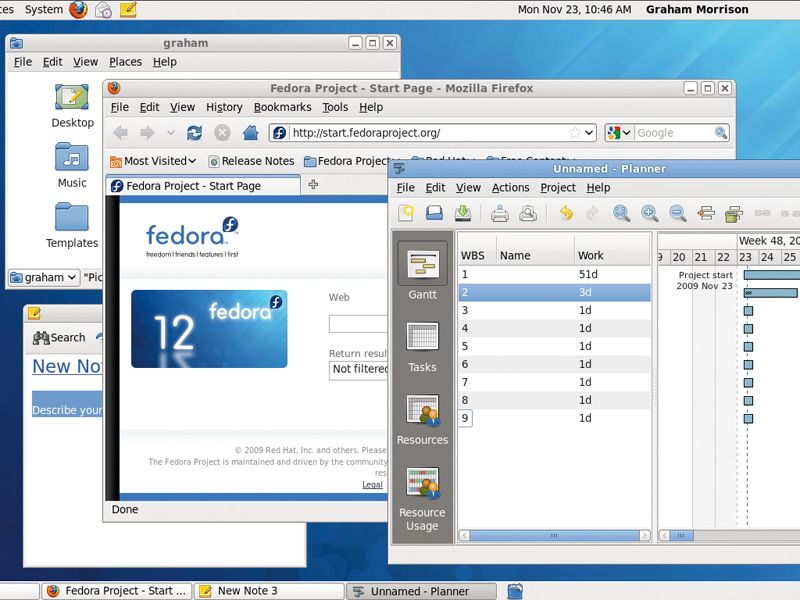Open a new tab with plus icon

click(x=313, y=184)
